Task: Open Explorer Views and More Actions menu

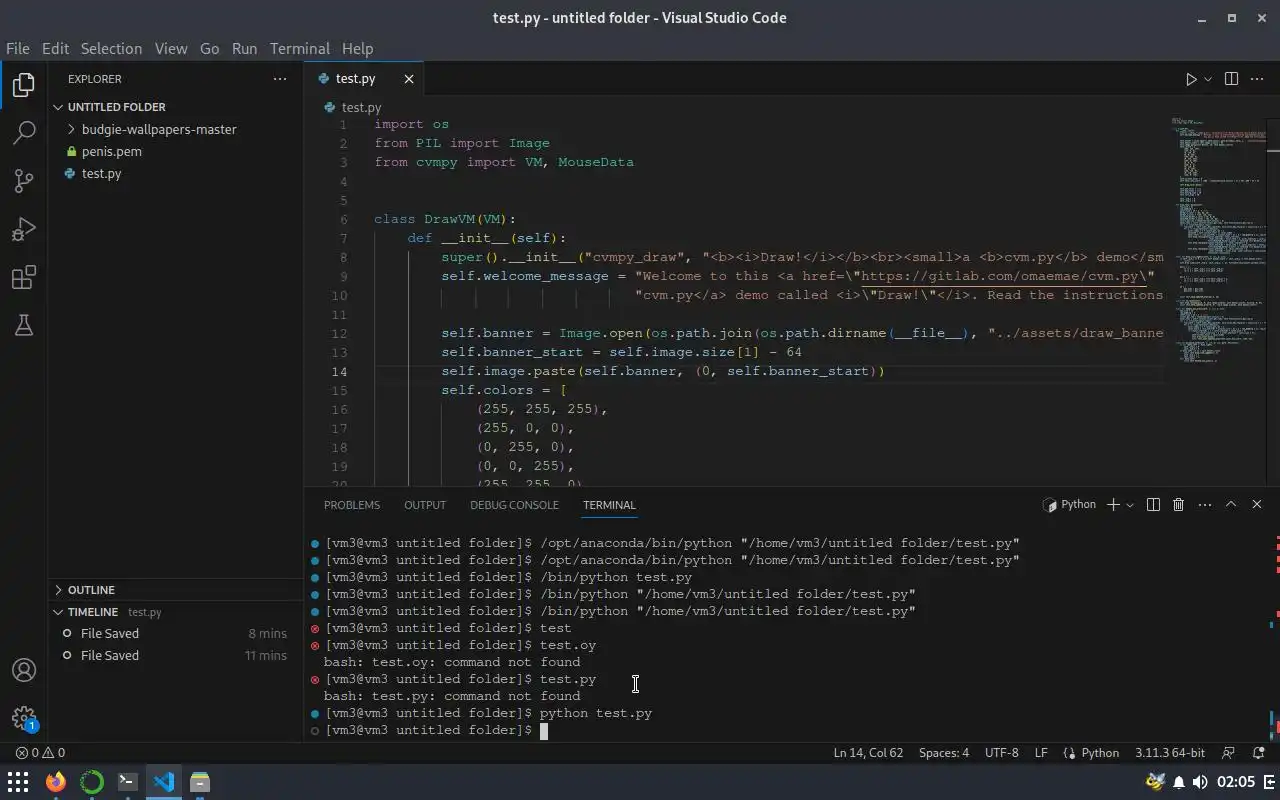Action: [x=280, y=79]
